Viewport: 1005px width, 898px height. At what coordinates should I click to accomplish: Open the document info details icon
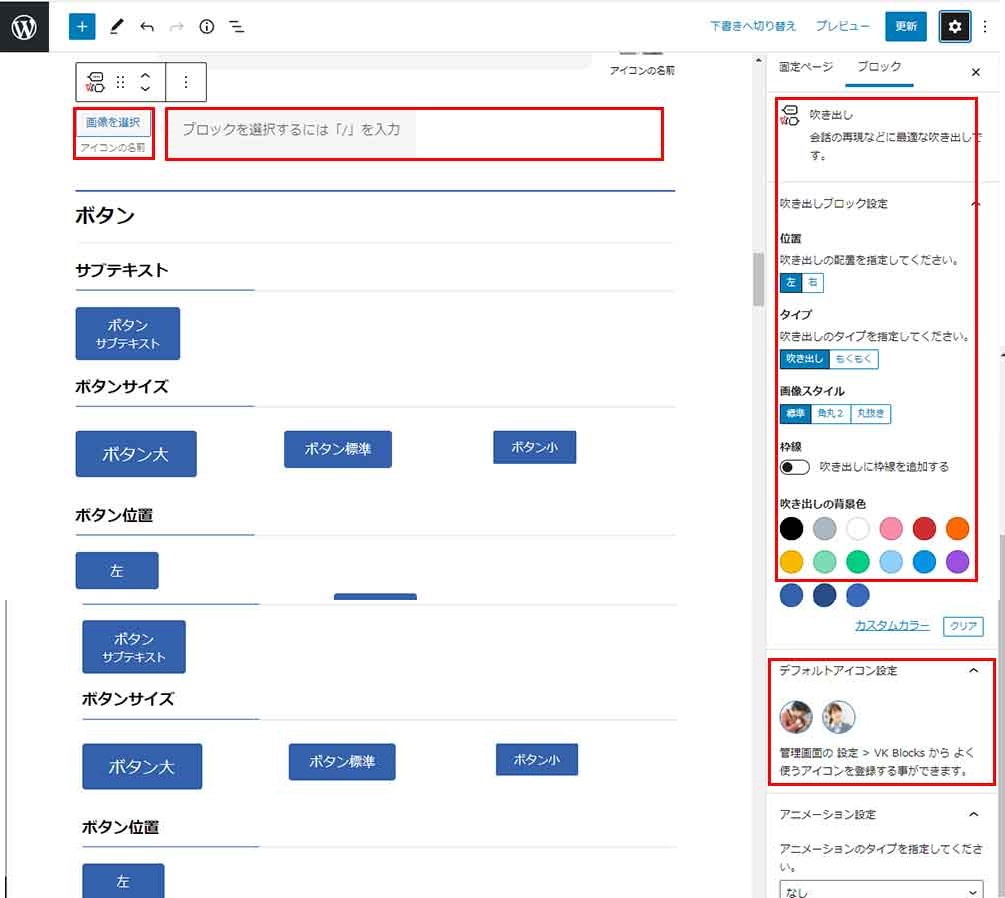[207, 27]
